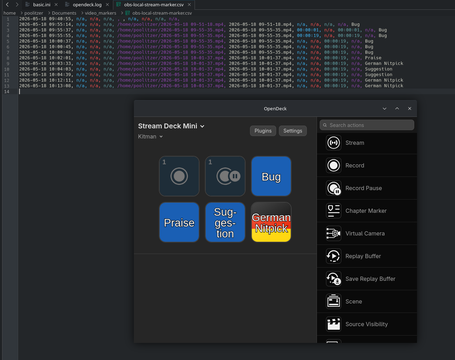Viewport: 455px width, 360px height.
Task: Select the Save Replay Buffer action icon
Action: point(333,279)
